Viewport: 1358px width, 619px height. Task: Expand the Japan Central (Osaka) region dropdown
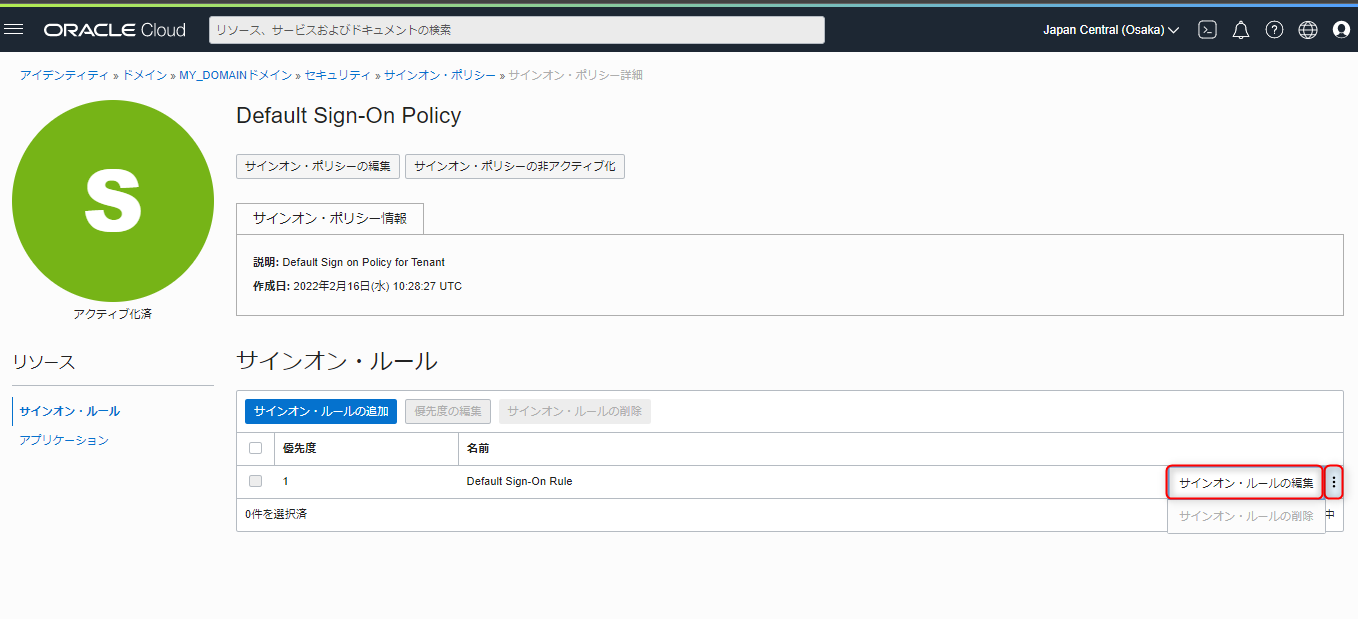click(x=1111, y=30)
